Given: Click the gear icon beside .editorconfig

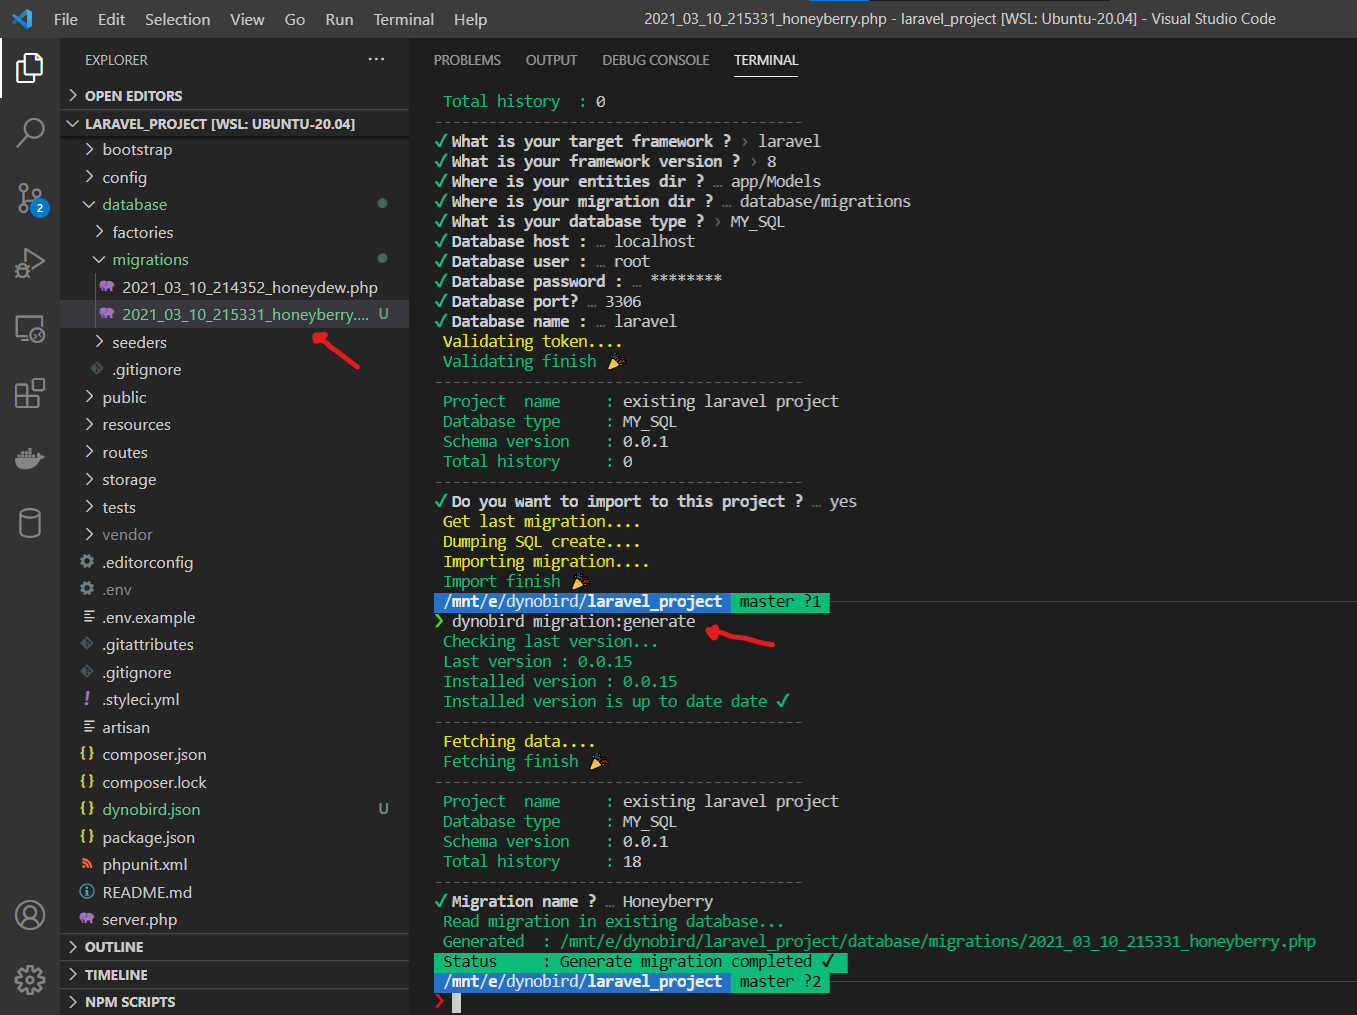Looking at the screenshot, I should tap(87, 562).
